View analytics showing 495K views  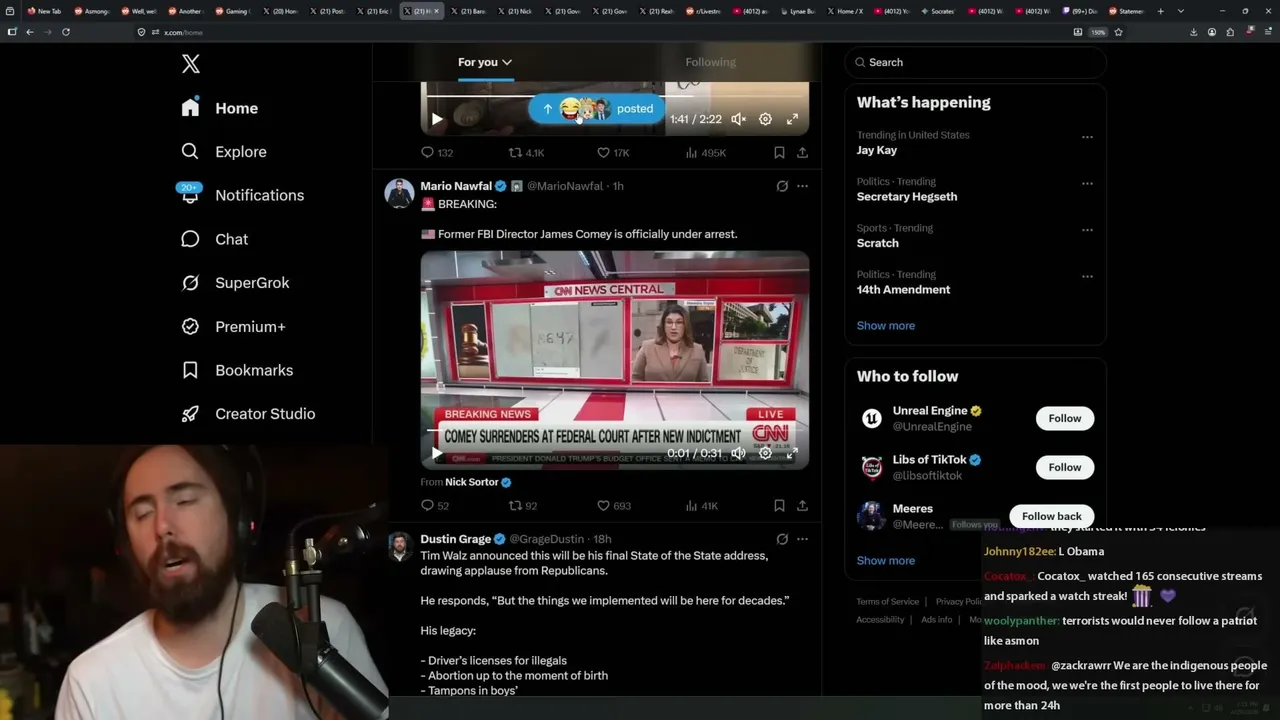[x=691, y=153]
